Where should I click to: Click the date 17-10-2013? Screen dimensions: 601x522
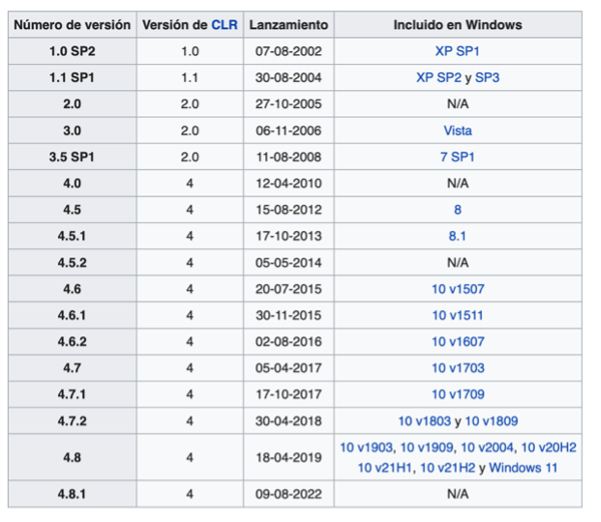pos(289,236)
